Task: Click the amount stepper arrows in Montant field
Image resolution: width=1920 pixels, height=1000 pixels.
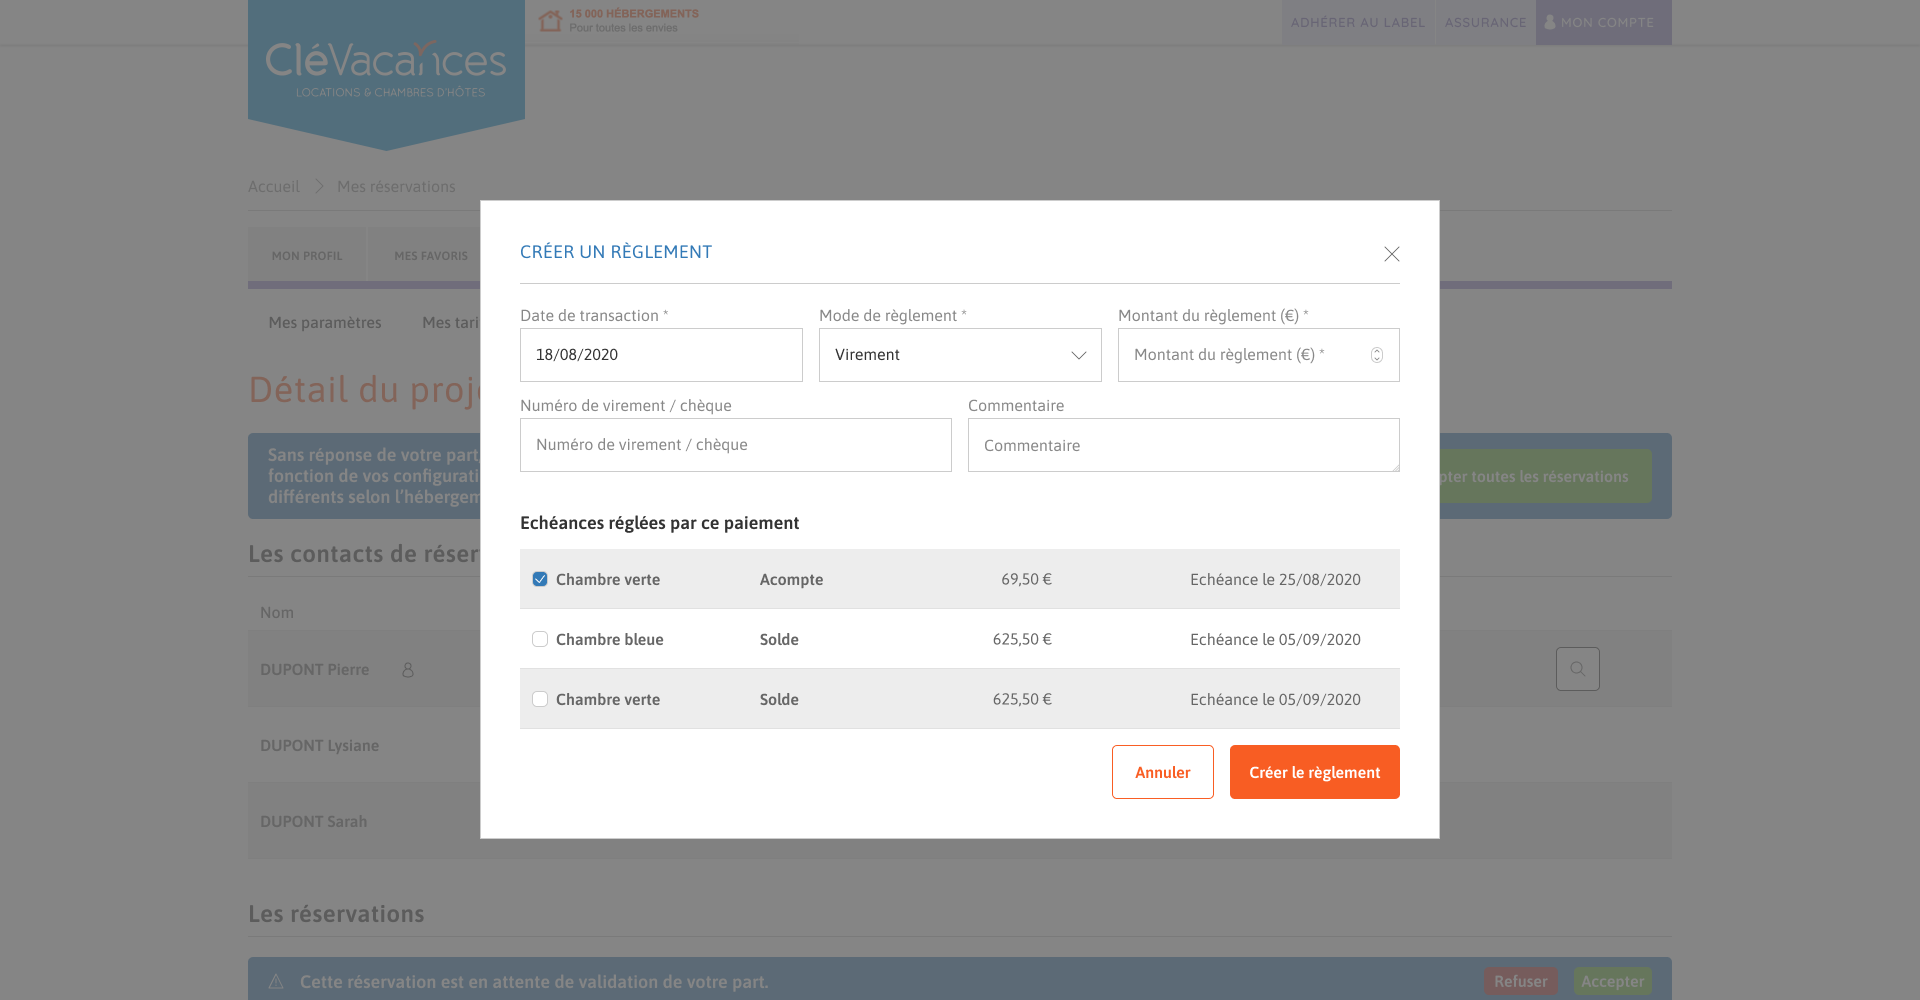Action: [1377, 355]
